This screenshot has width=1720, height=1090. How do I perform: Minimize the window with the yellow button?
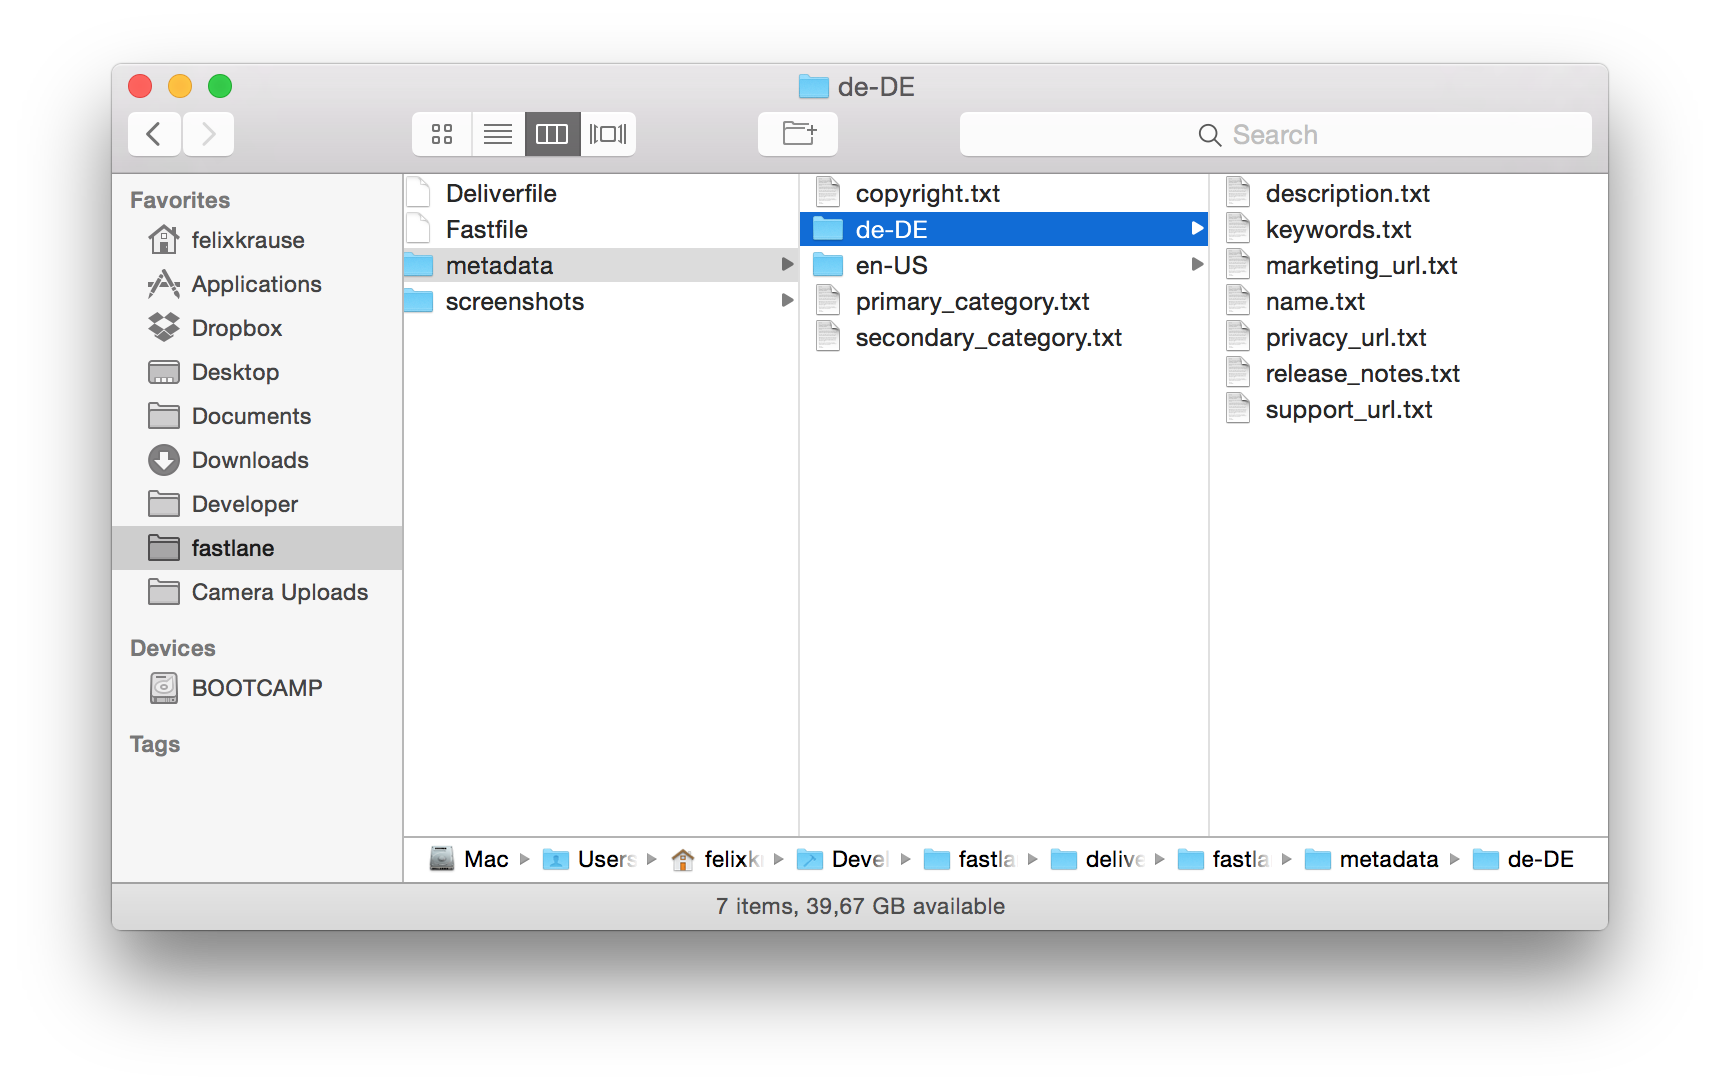point(180,86)
